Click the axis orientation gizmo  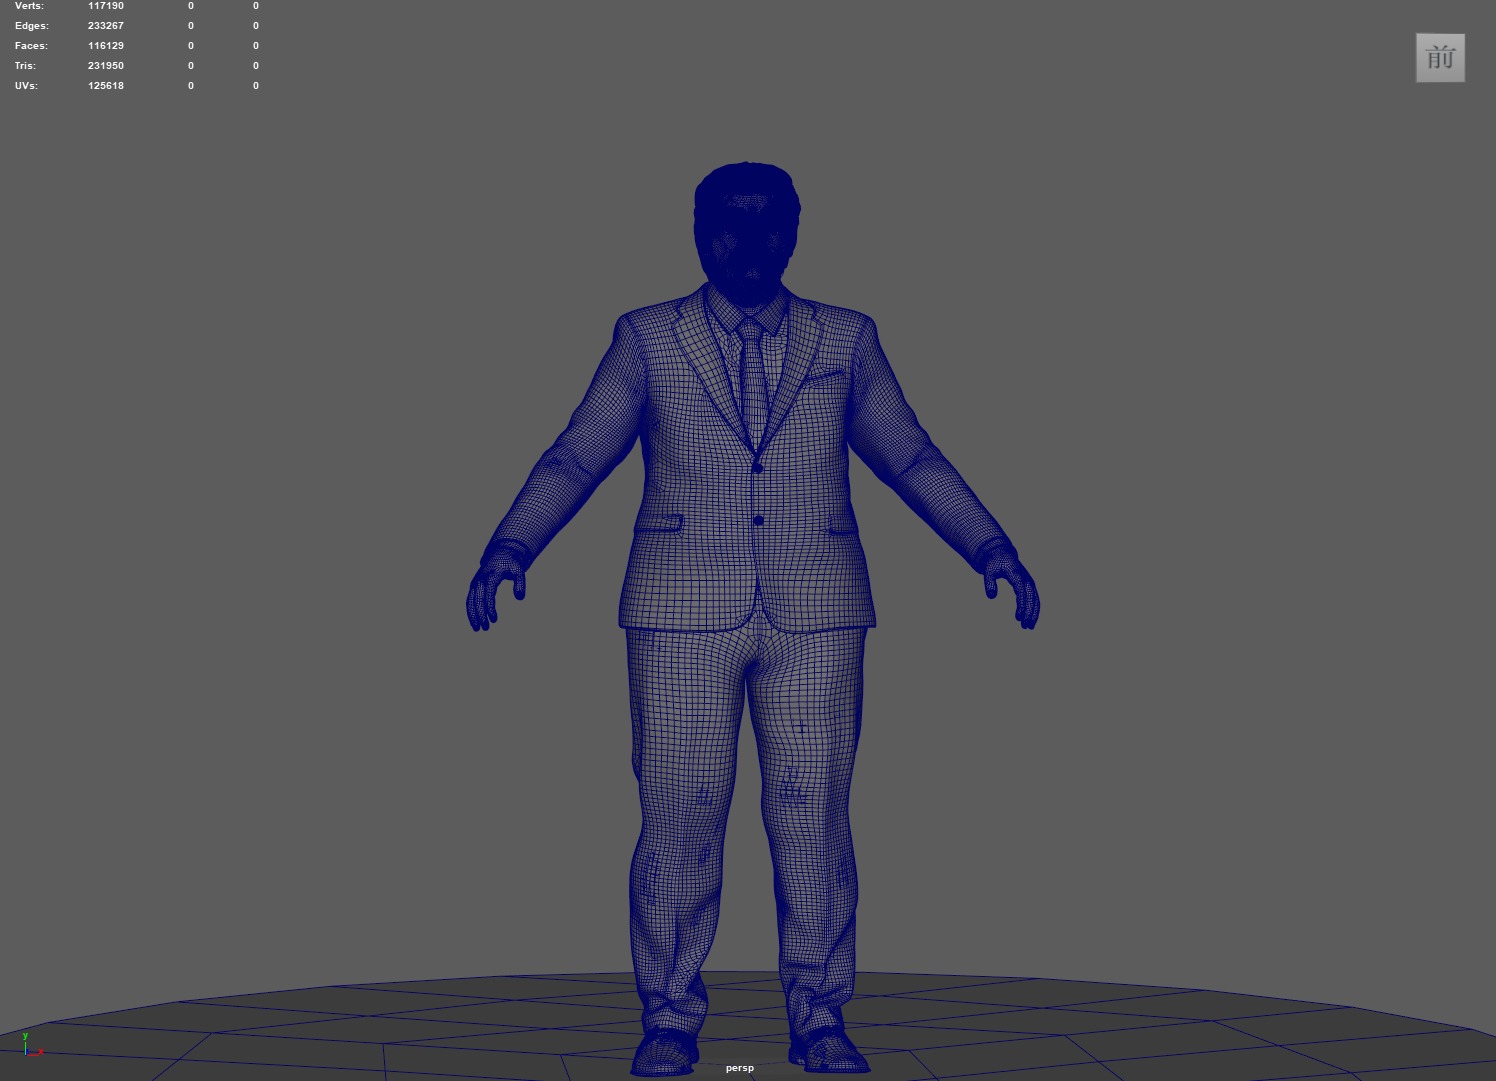coord(31,1045)
